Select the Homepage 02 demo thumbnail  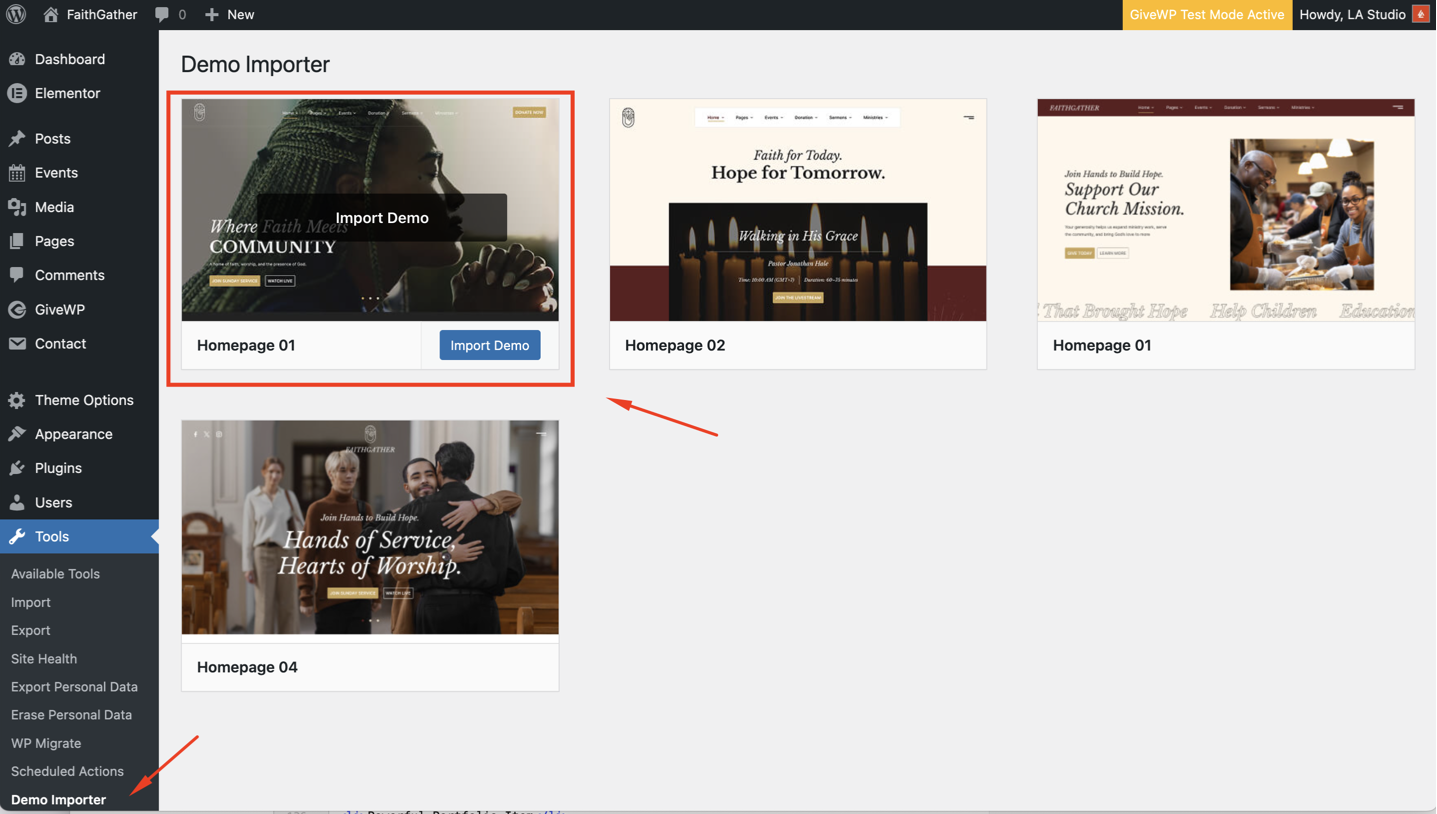click(797, 210)
